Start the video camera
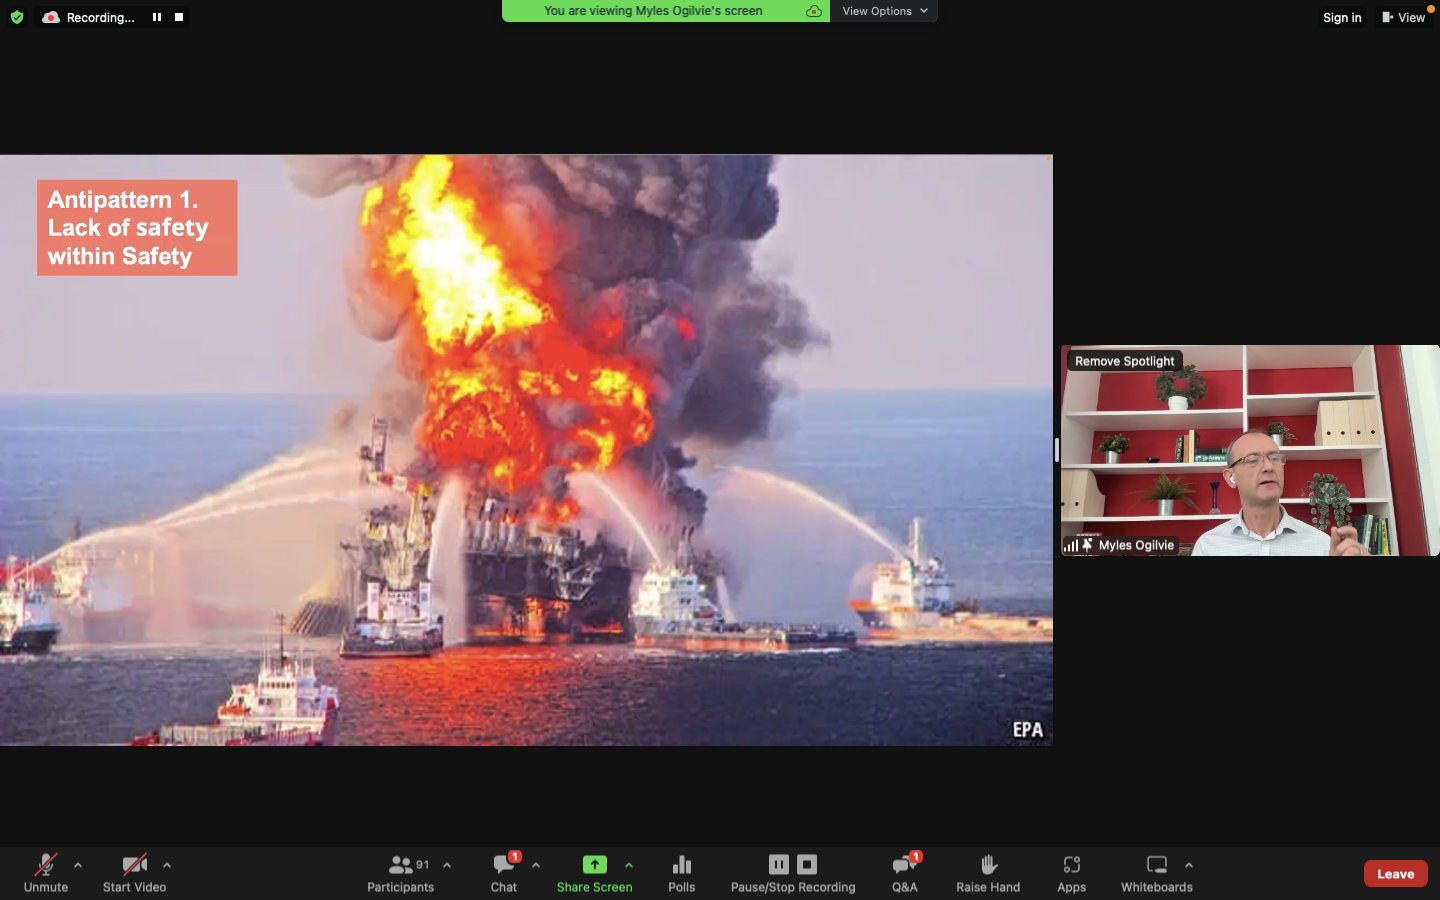The image size is (1440, 900). click(134, 873)
